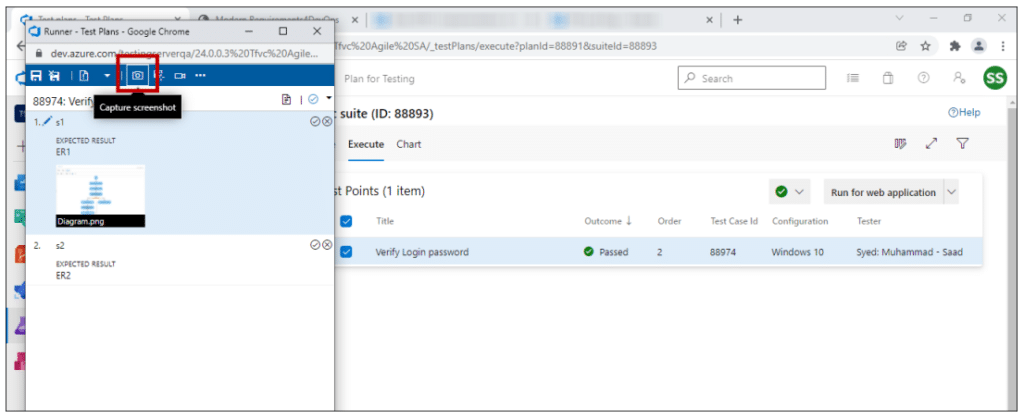The height and width of the screenshot is (418, 1024).
Task: Click the Save icon in Runner toolbar
Action: [39, 76]
